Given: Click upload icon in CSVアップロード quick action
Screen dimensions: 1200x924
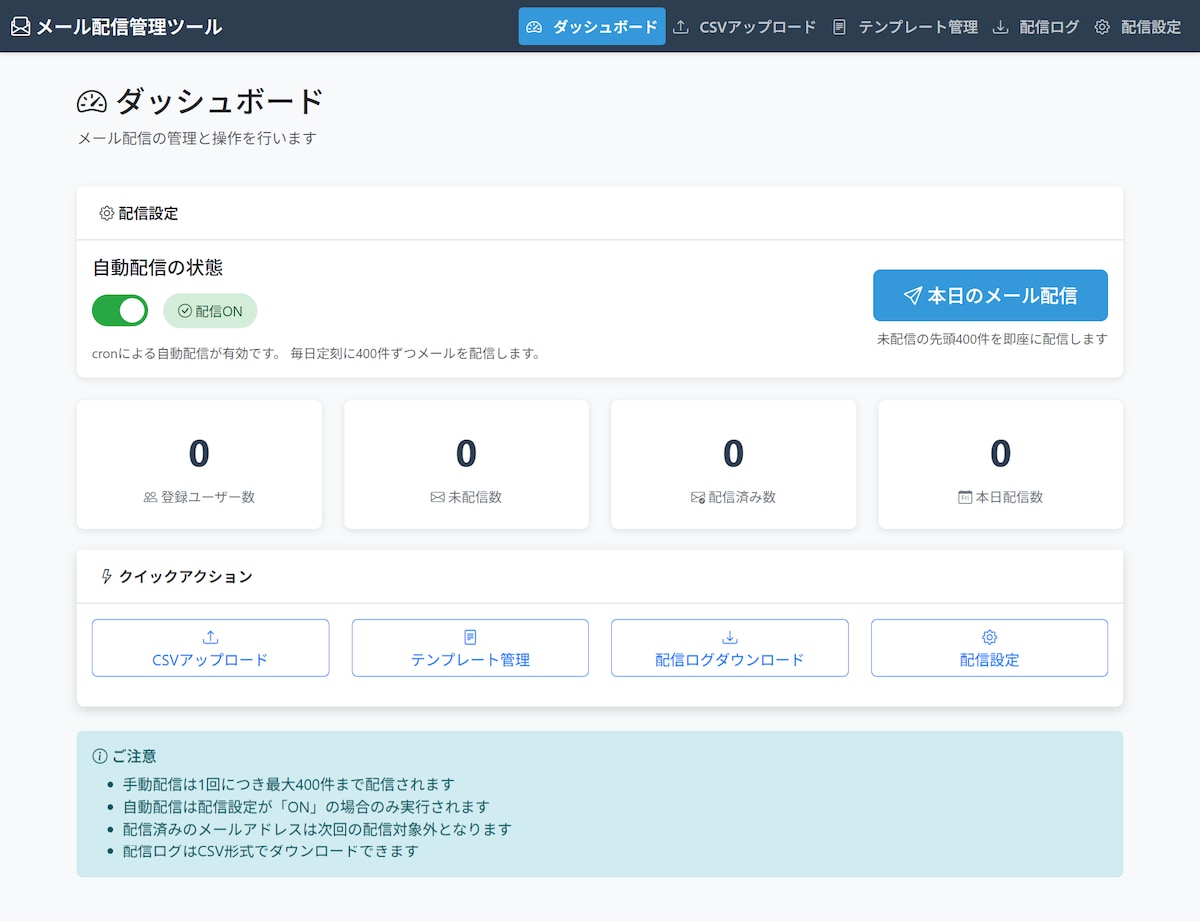Looking at the screenshot, I should point(210,637).
